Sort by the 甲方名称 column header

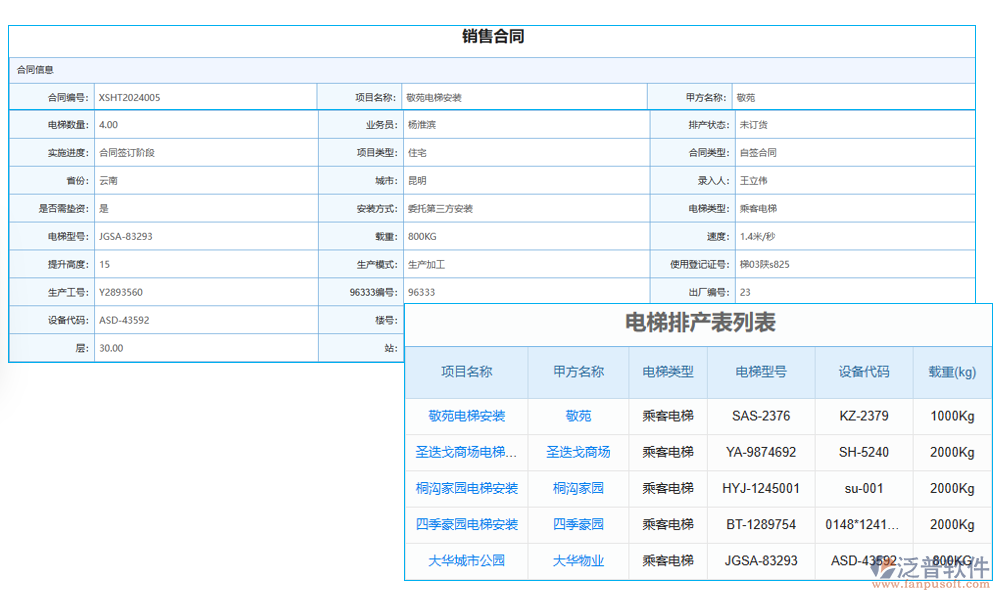[578, 372]
